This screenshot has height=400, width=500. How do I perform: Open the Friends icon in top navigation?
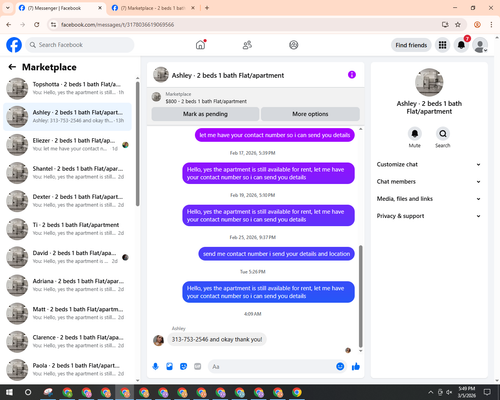[x=247, y=45]
